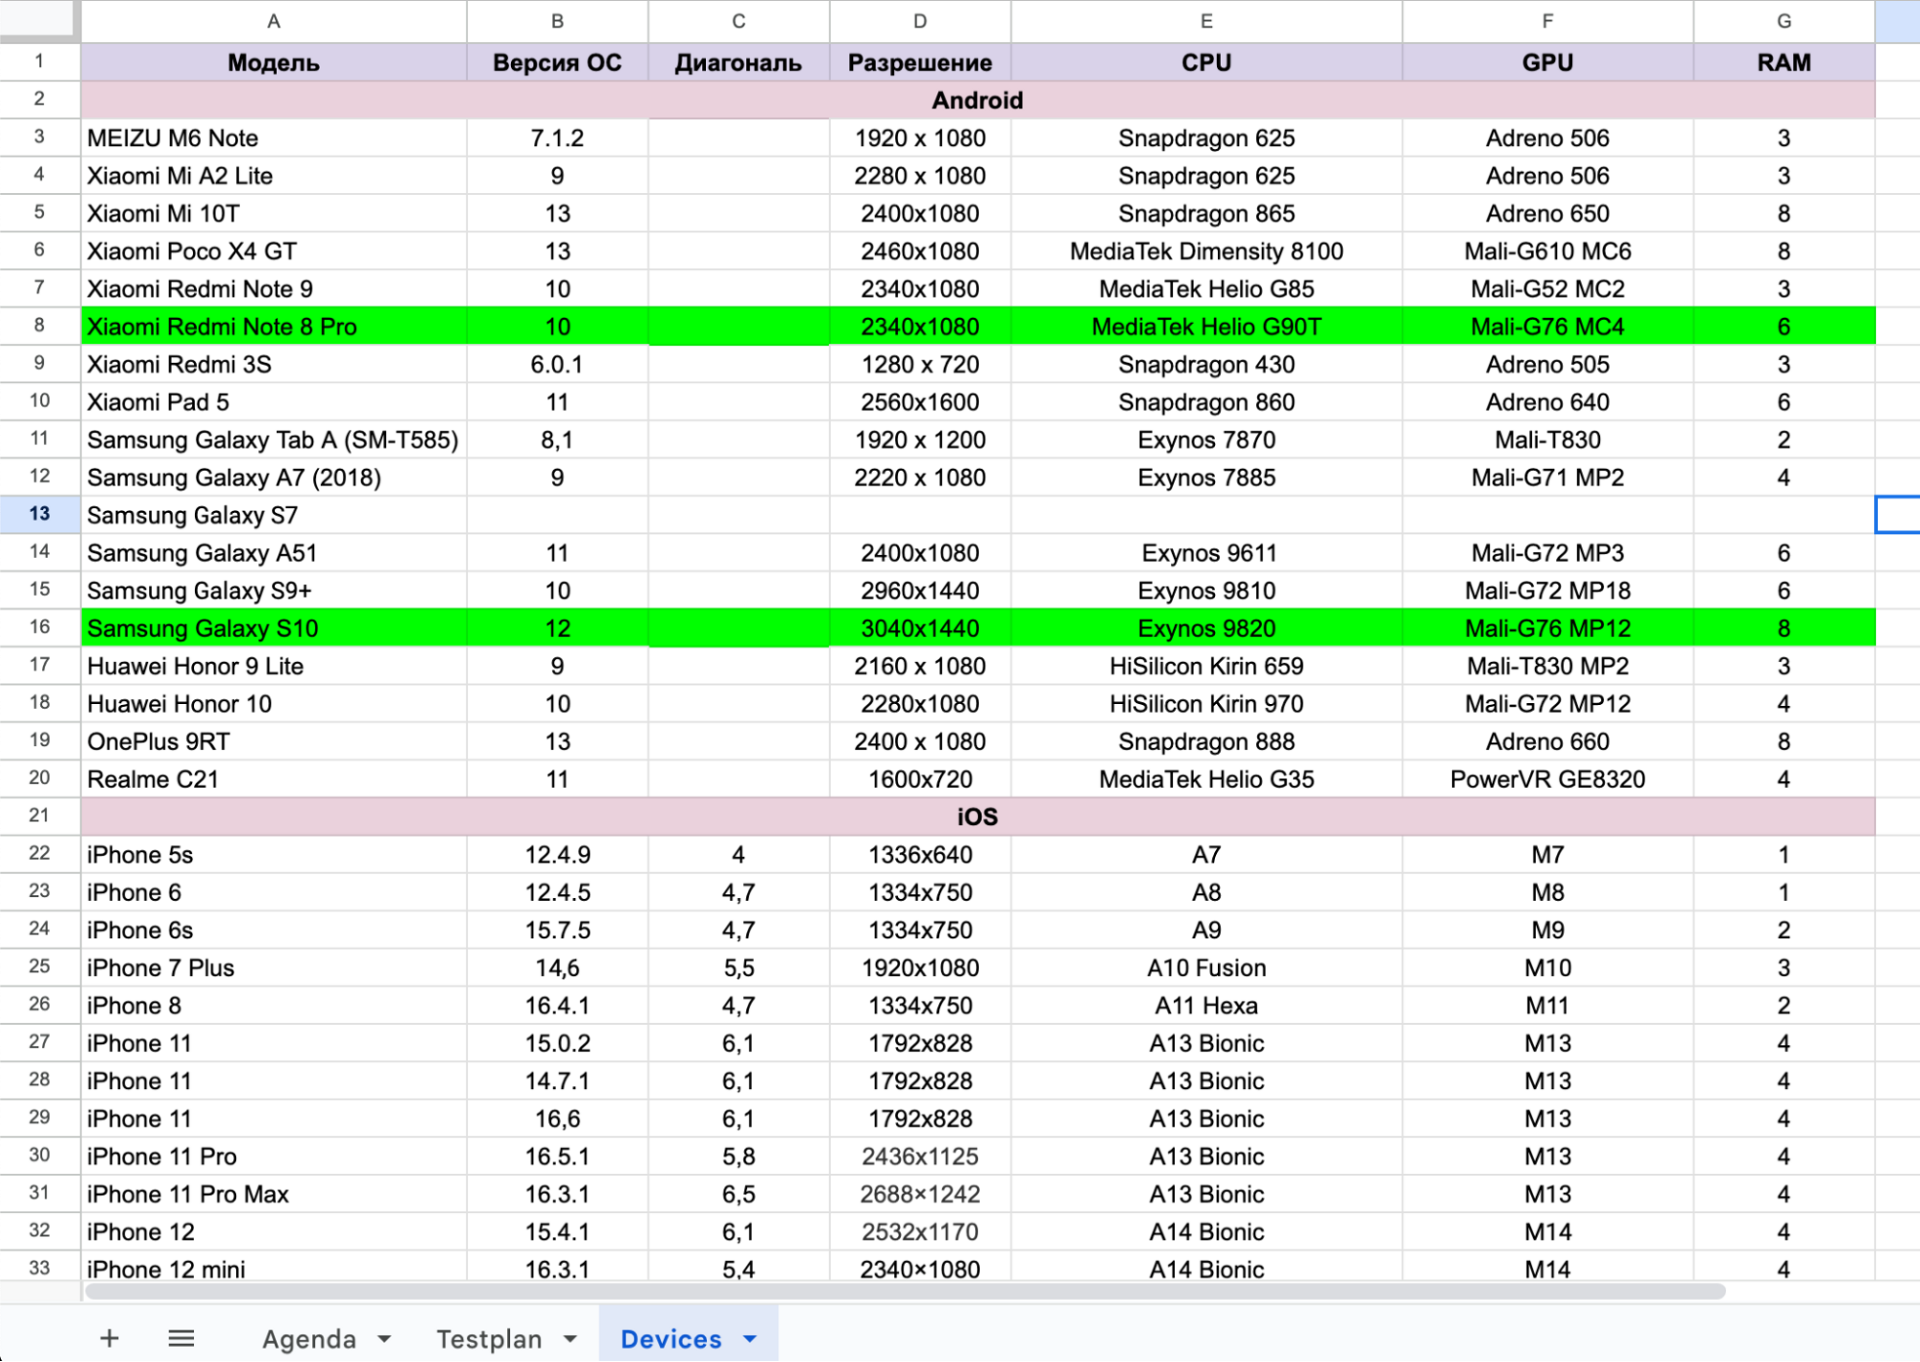Select row 13 header
The width and height of the screenshot is (1920, 1362).
(x=39, y=514)
